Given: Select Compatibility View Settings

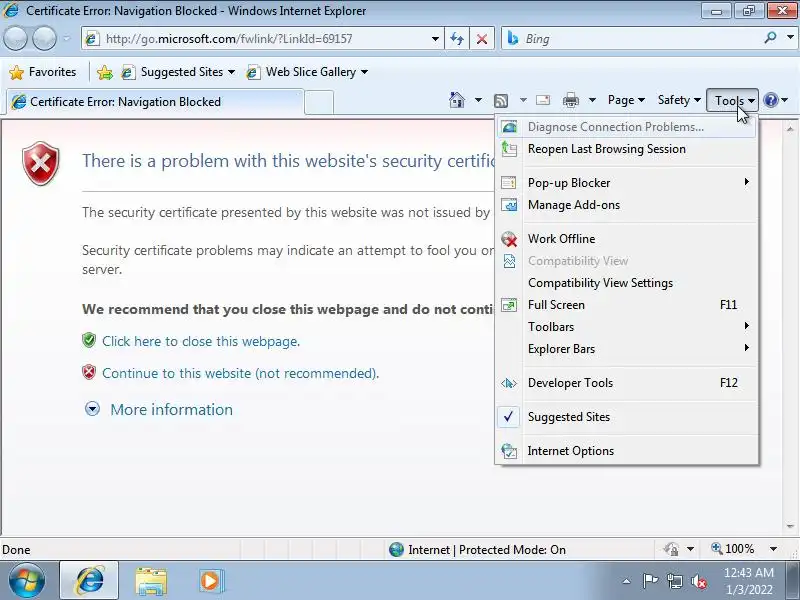Looking at the screenshot, I should click(627, 283).
